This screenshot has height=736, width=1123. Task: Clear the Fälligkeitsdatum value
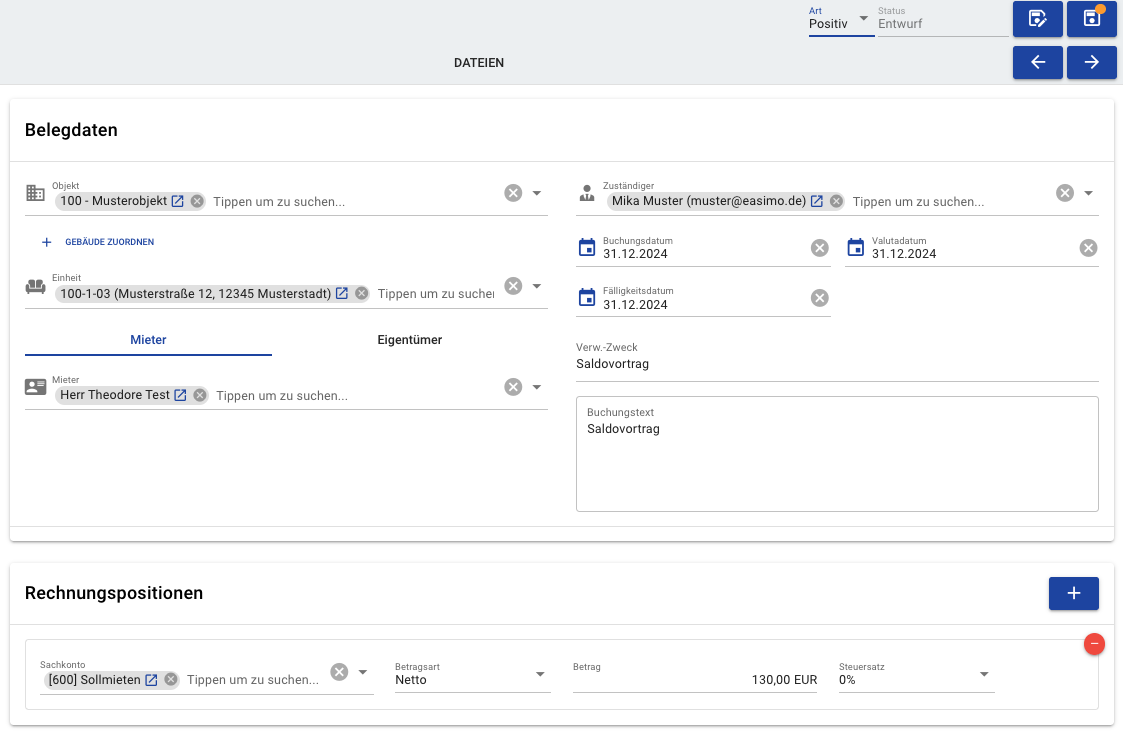pos(819,298)
